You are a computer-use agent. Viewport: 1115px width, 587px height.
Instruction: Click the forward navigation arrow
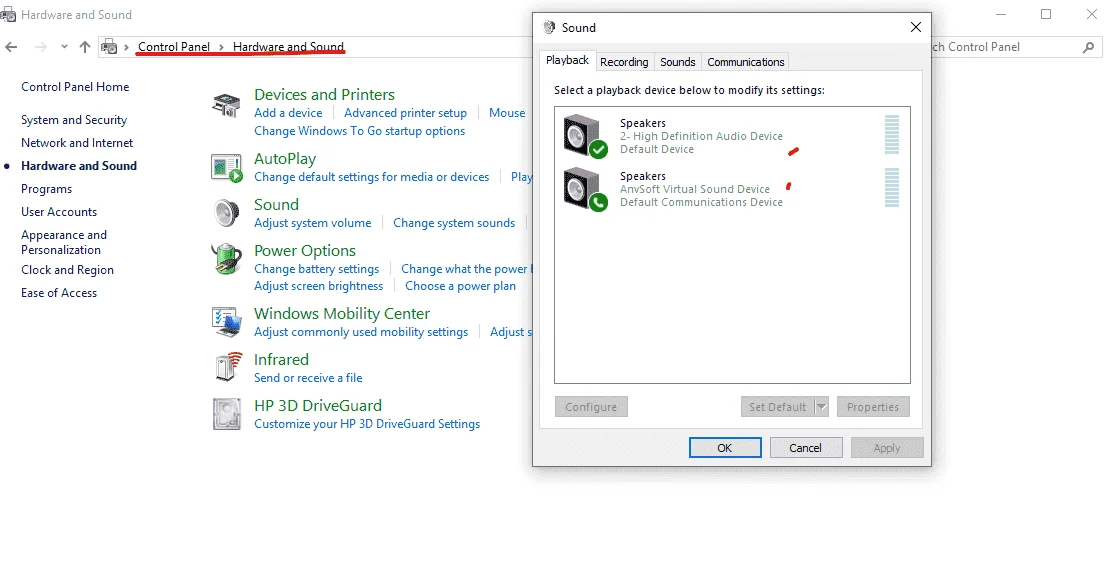click(x=41, y=47)
